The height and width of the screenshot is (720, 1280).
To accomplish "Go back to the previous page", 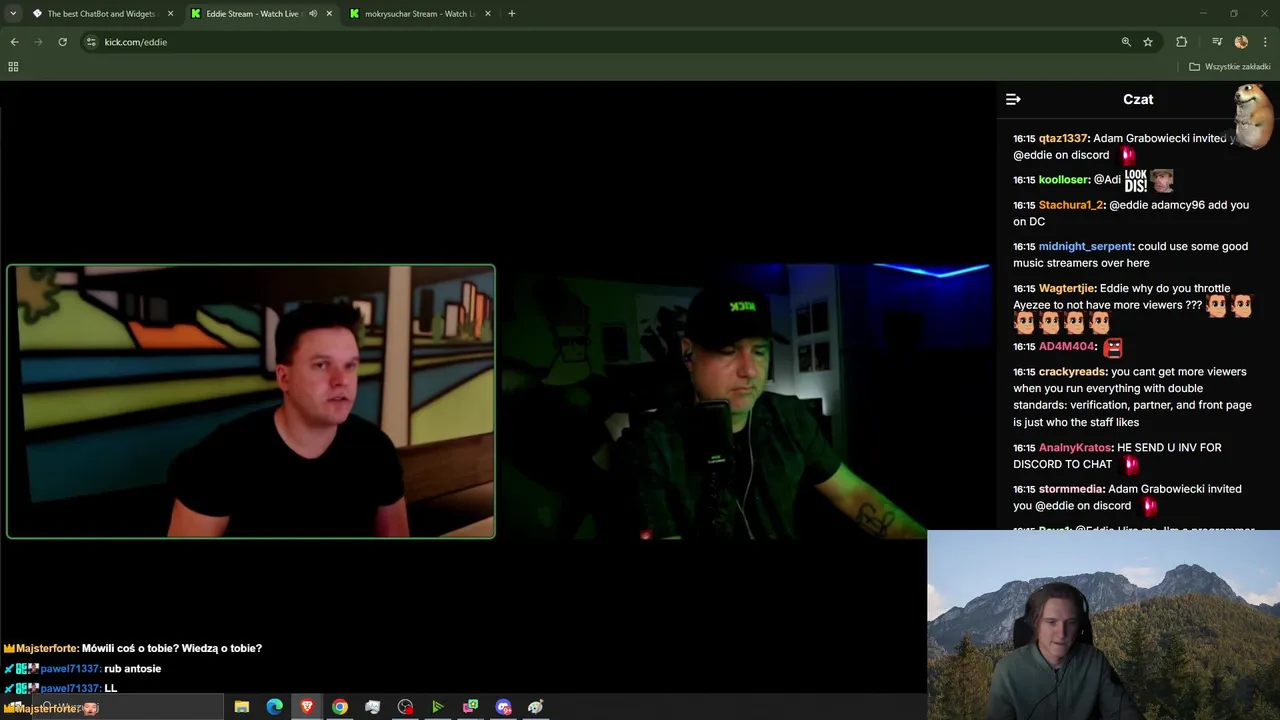I will pos(14,42).
